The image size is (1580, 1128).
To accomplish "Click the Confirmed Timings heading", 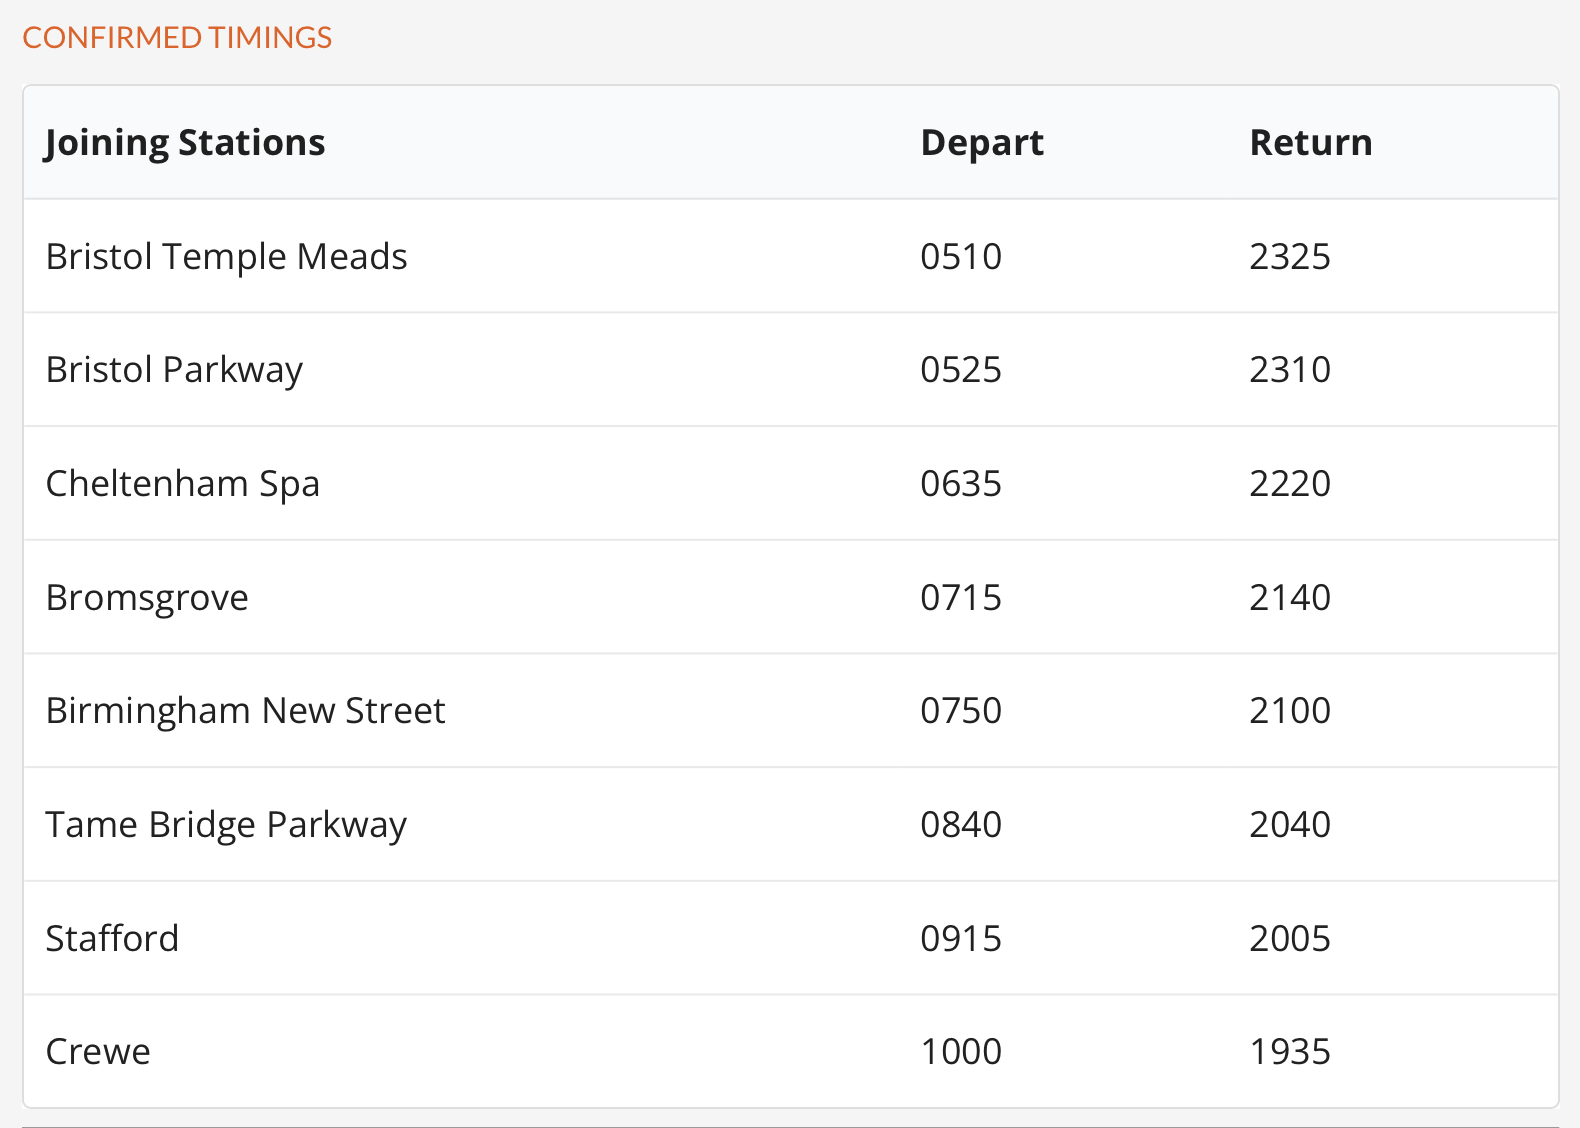I will tap(177, 38).
